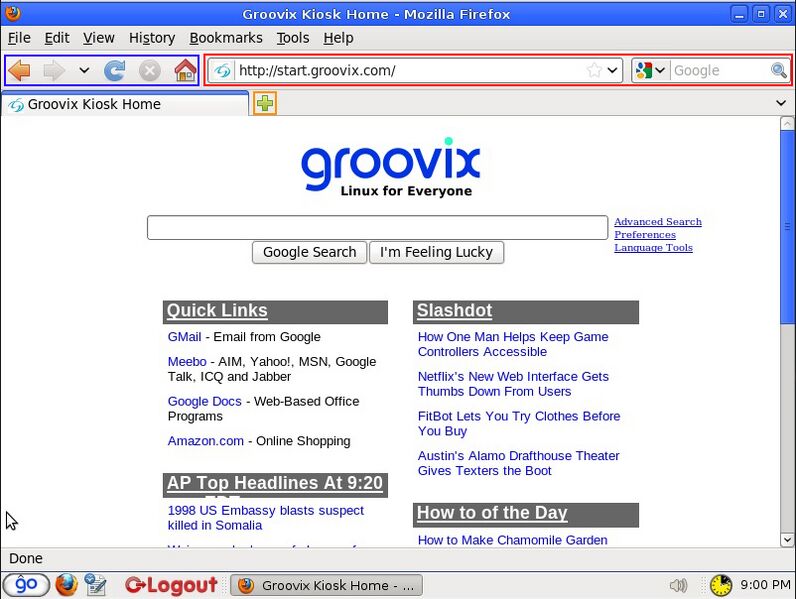
Task: Open the Bookmarks menu
Action: coord(226,38)
